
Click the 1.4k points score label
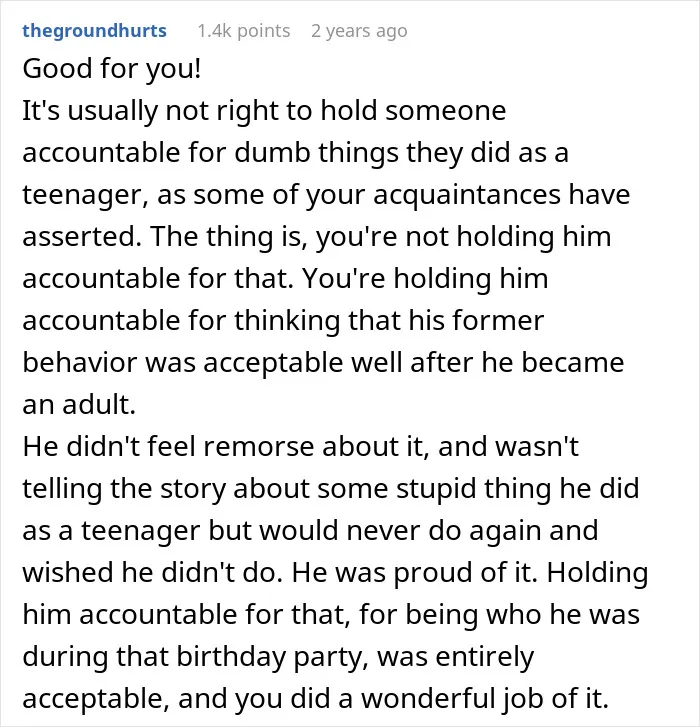point(244,31)
